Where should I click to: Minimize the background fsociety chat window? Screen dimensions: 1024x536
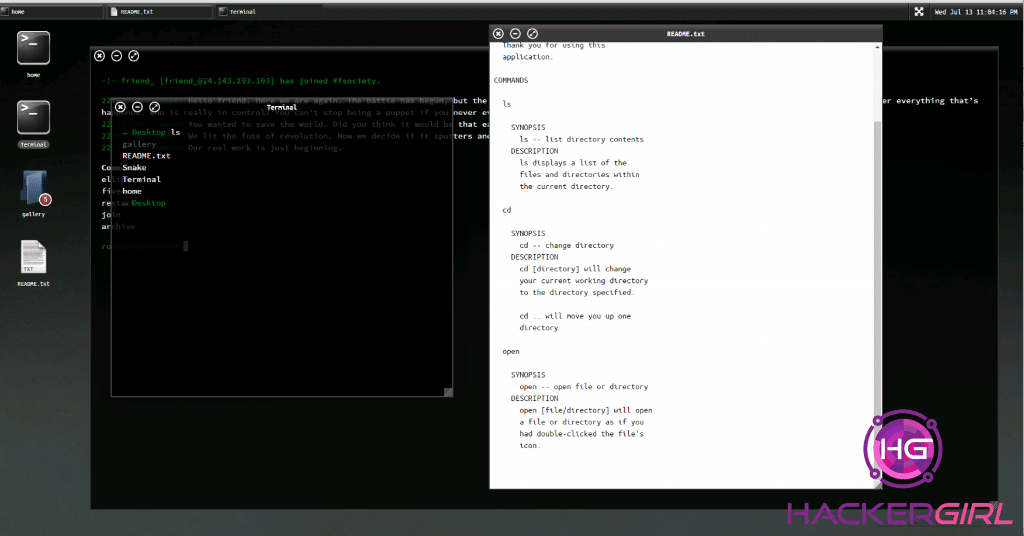(x=116, y=56)
